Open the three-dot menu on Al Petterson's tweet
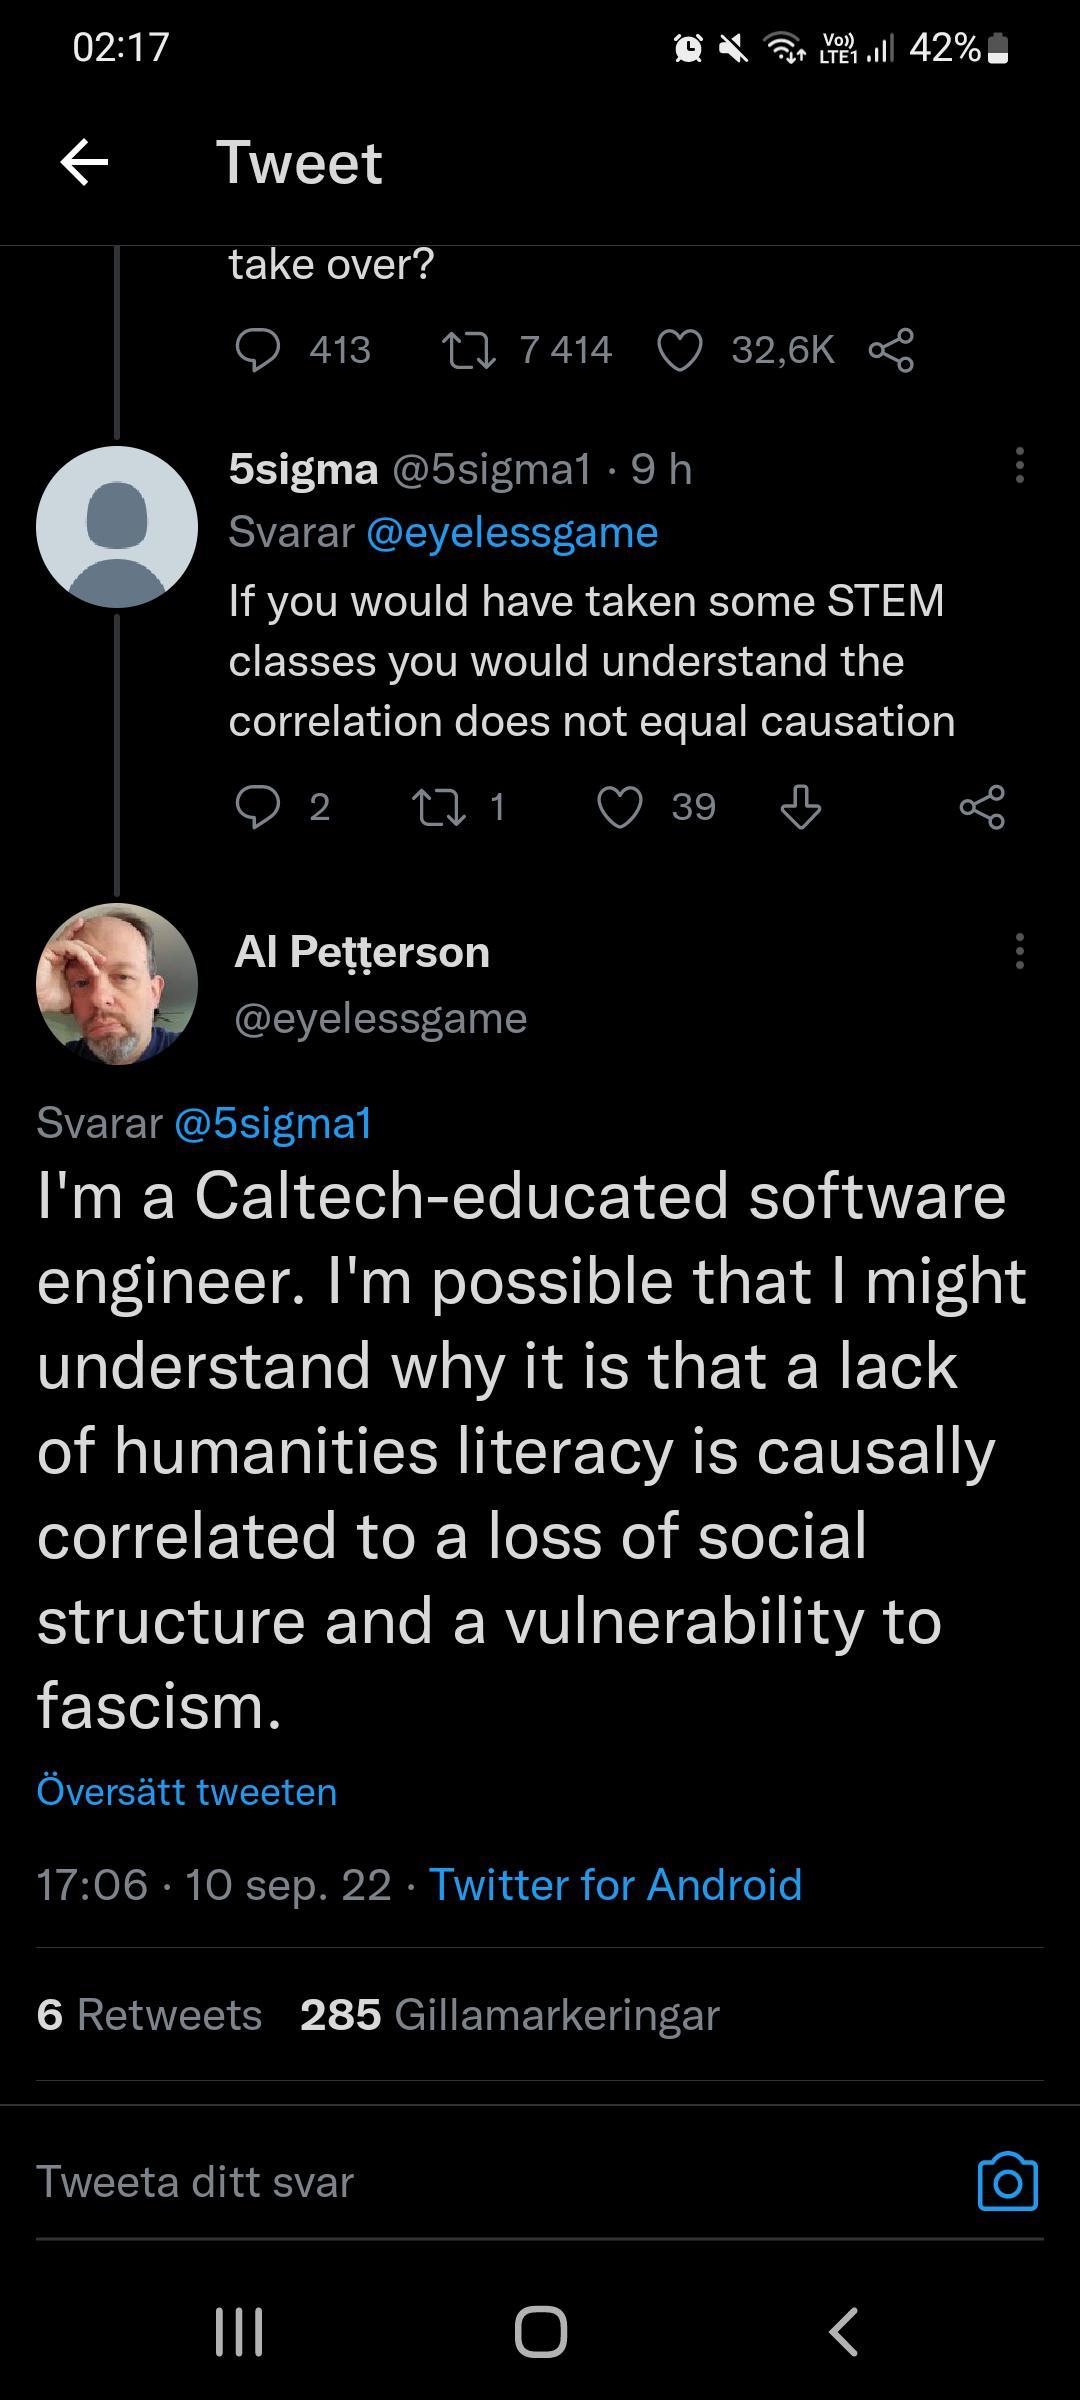The image size is (1080, 2400). (x=1019, y=950)
